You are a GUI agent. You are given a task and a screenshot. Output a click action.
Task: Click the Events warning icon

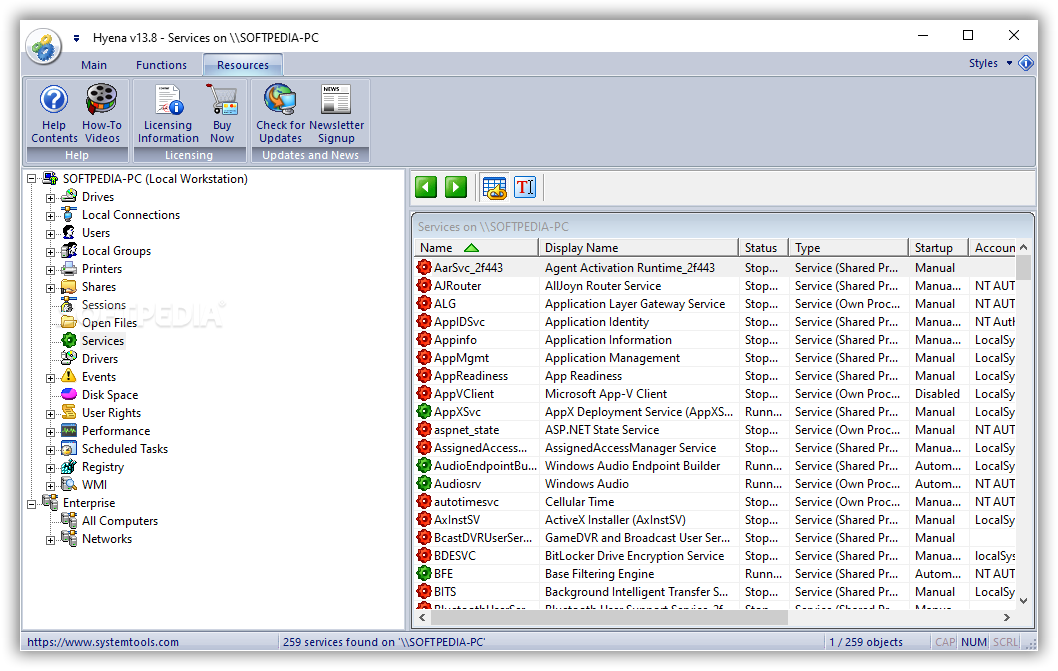(x=69, y=376)
